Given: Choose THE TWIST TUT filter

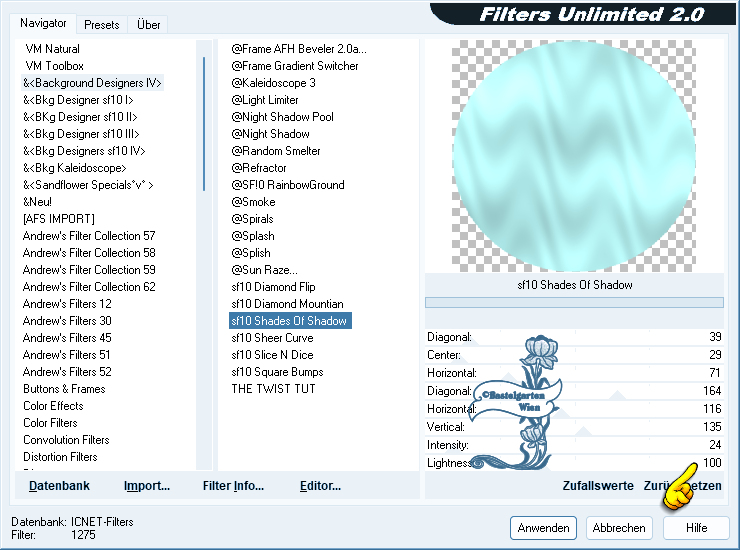Looking at the screenshot, I should coord(273,389).
